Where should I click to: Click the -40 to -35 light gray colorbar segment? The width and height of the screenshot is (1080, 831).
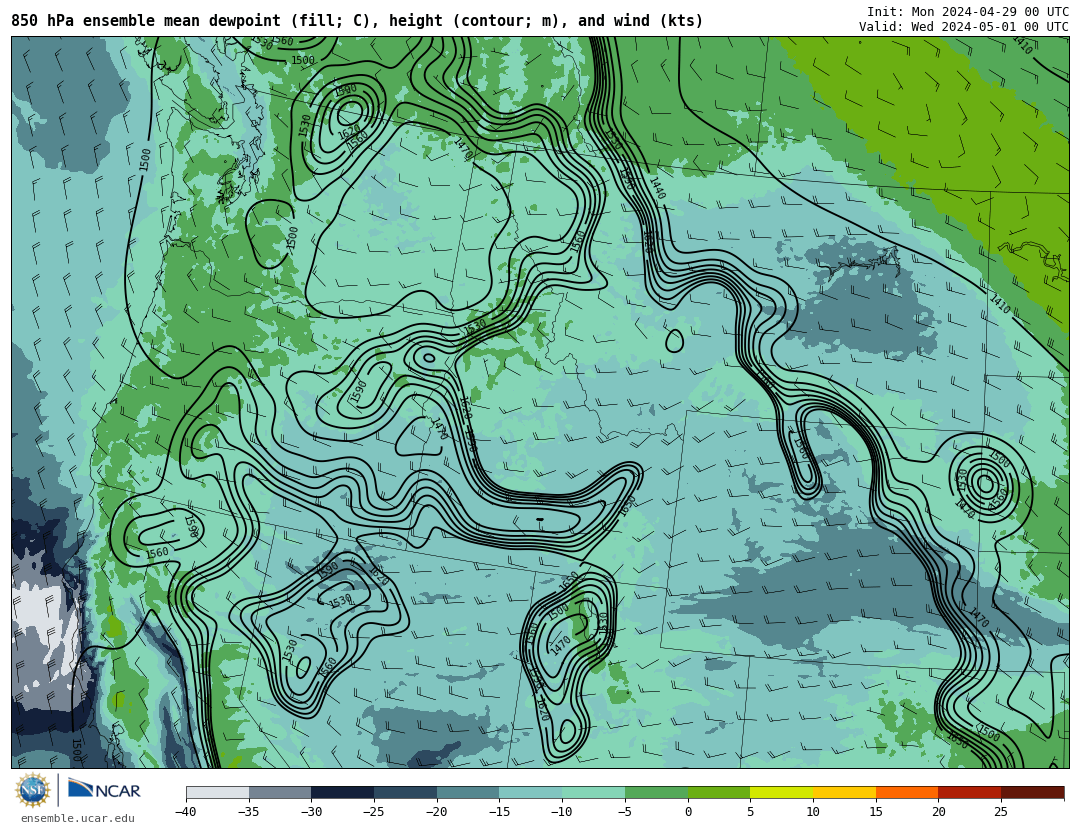[218, 792]
